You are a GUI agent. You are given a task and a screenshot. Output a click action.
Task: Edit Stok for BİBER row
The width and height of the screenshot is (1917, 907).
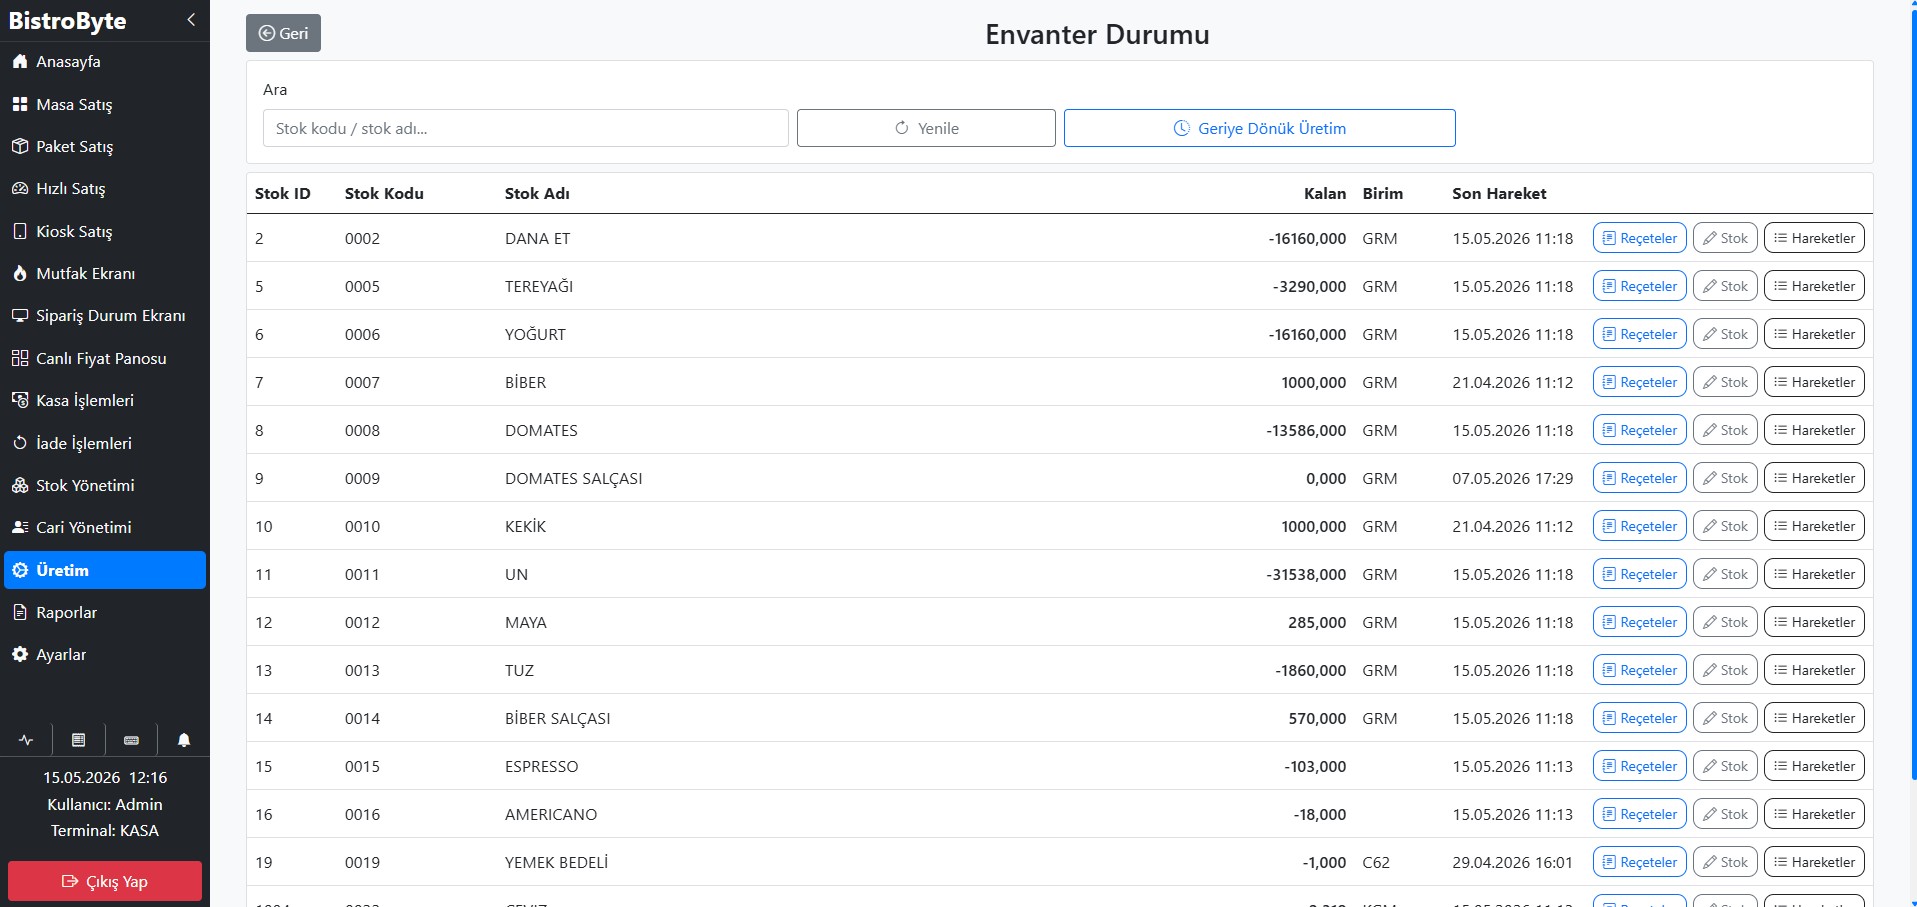click(x=1725, y=382)
